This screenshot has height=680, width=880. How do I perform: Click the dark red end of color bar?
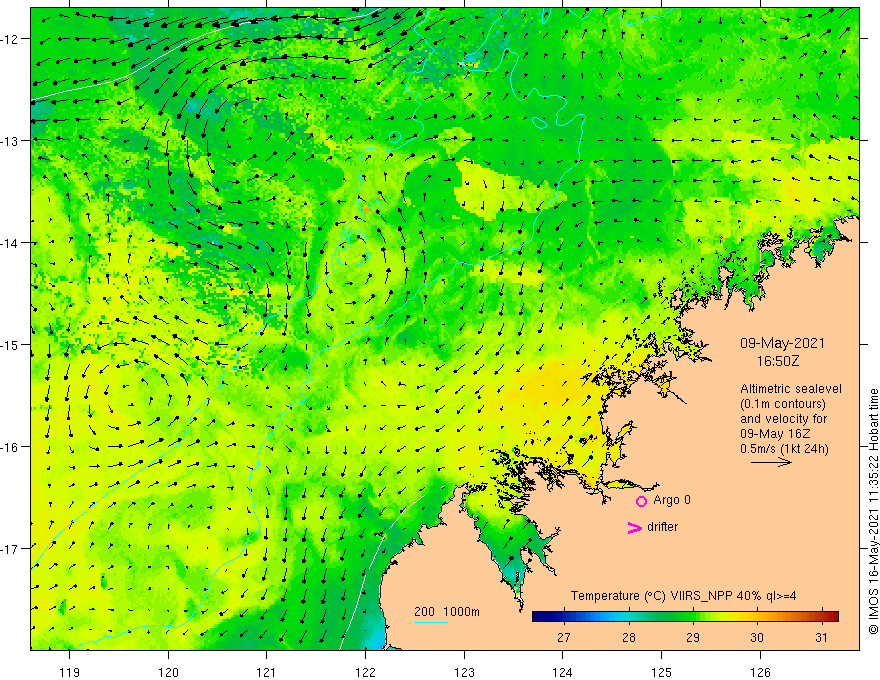(832, 617)
